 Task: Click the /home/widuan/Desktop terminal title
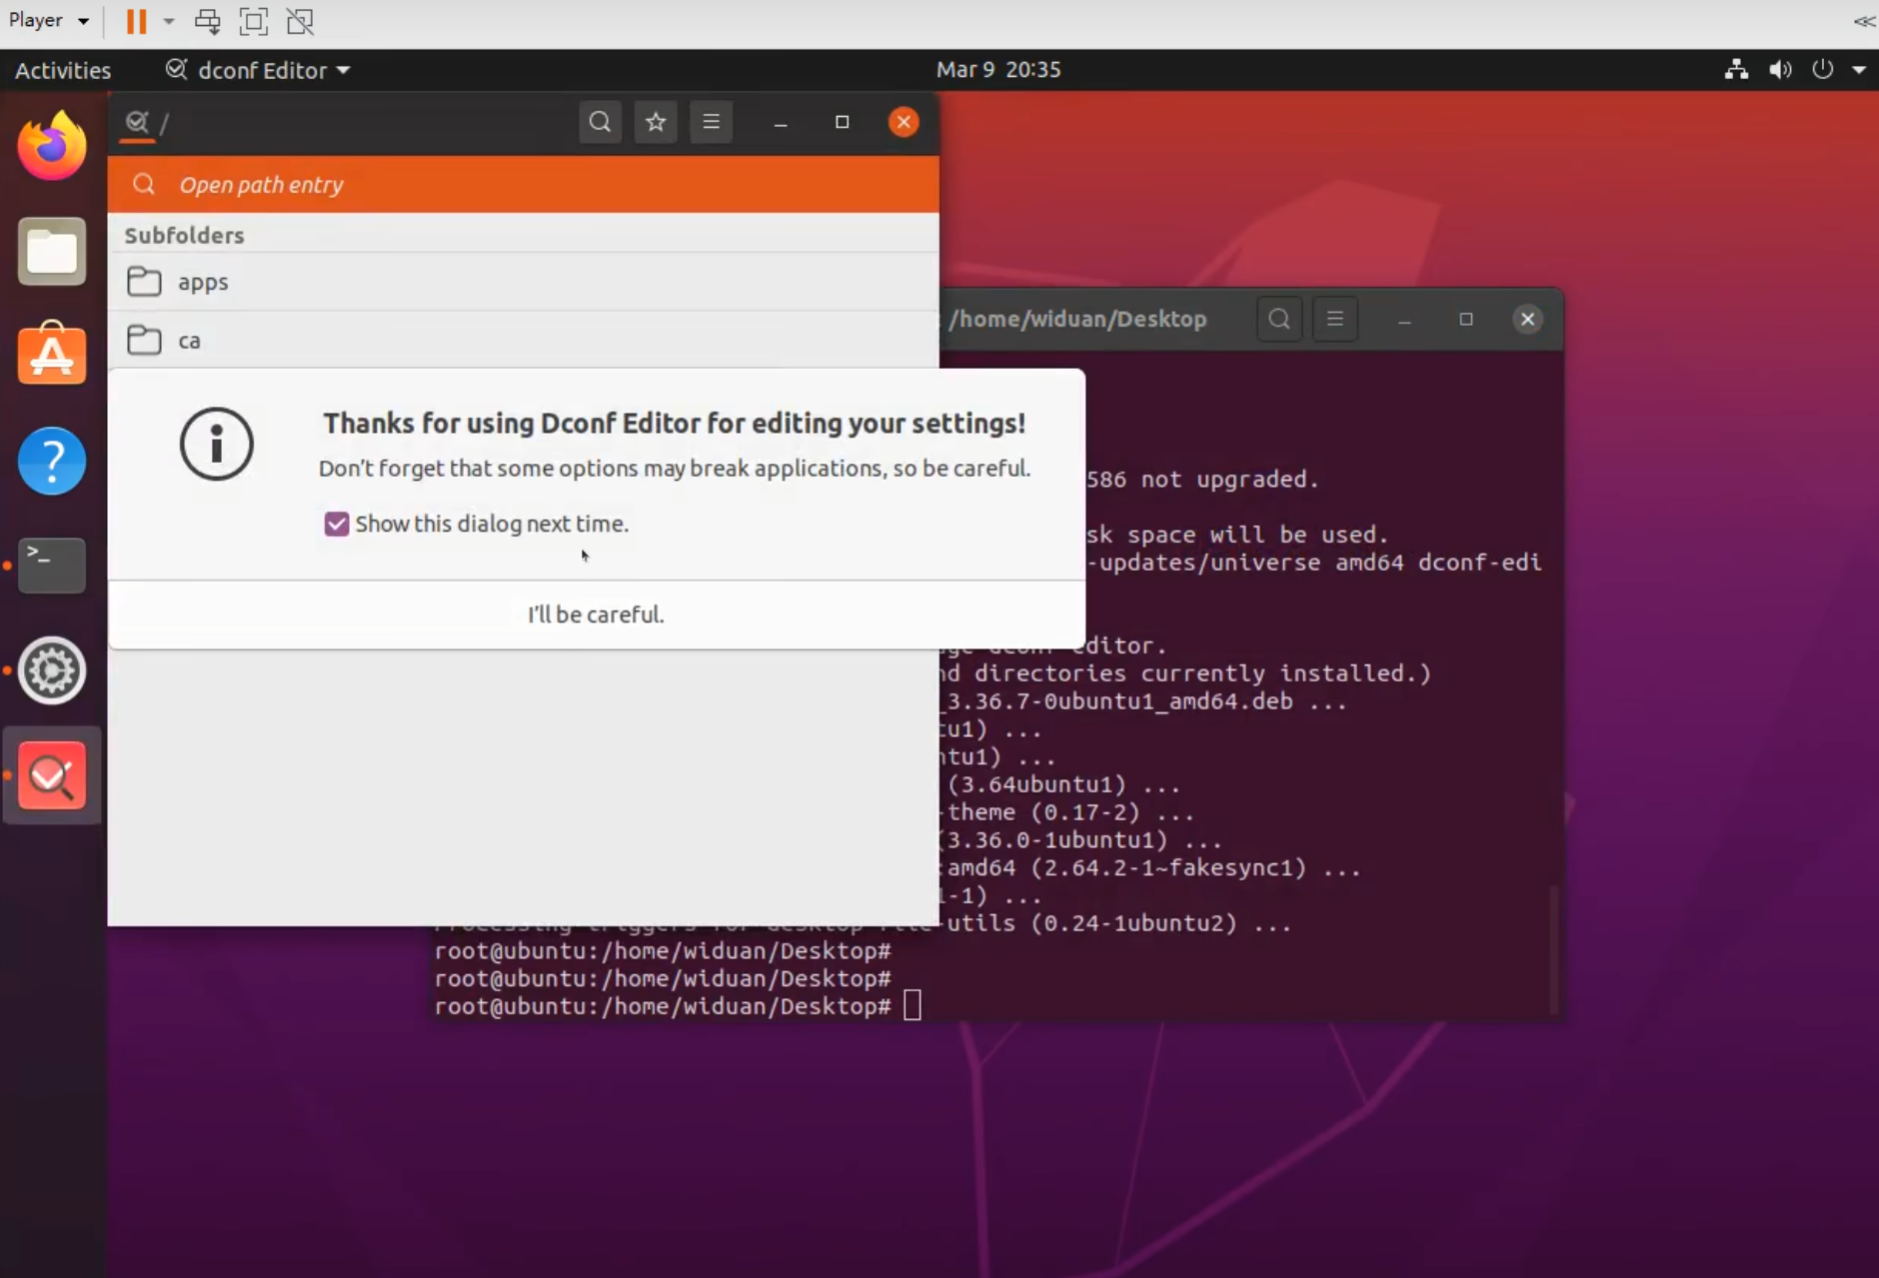tap(1078, 319)
